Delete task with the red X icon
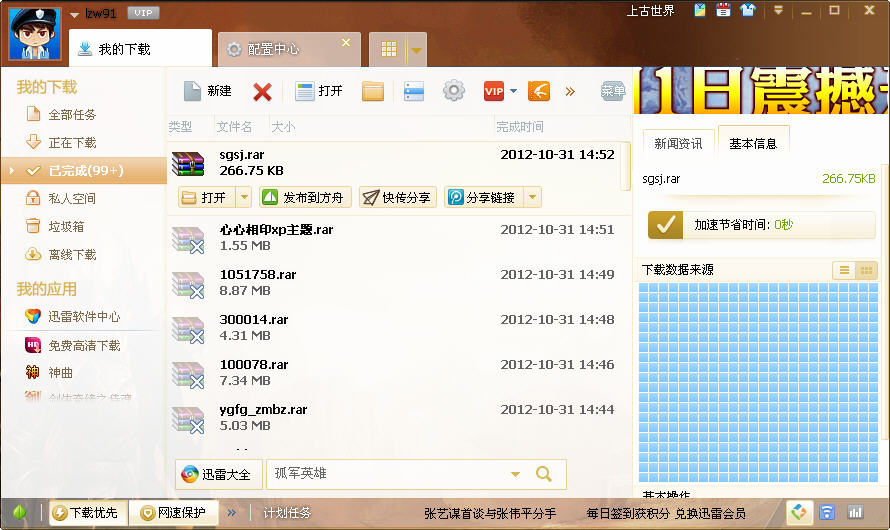The height and width of the screenshot is (530, 890). tap(262, 91)
